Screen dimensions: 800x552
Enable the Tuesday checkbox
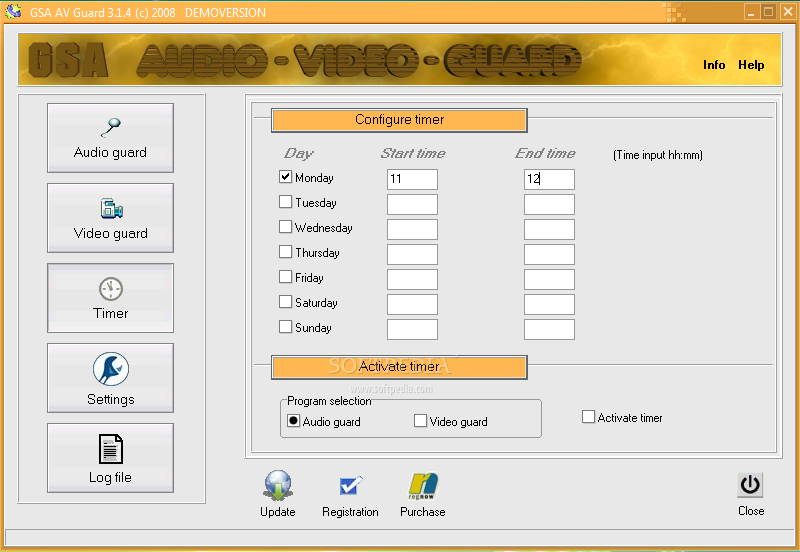[285, 202]
